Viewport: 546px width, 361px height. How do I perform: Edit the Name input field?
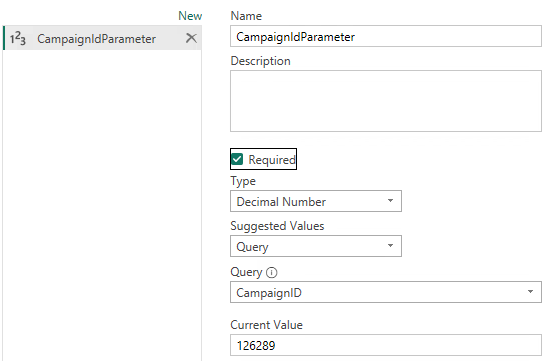(x=386, y=36)
